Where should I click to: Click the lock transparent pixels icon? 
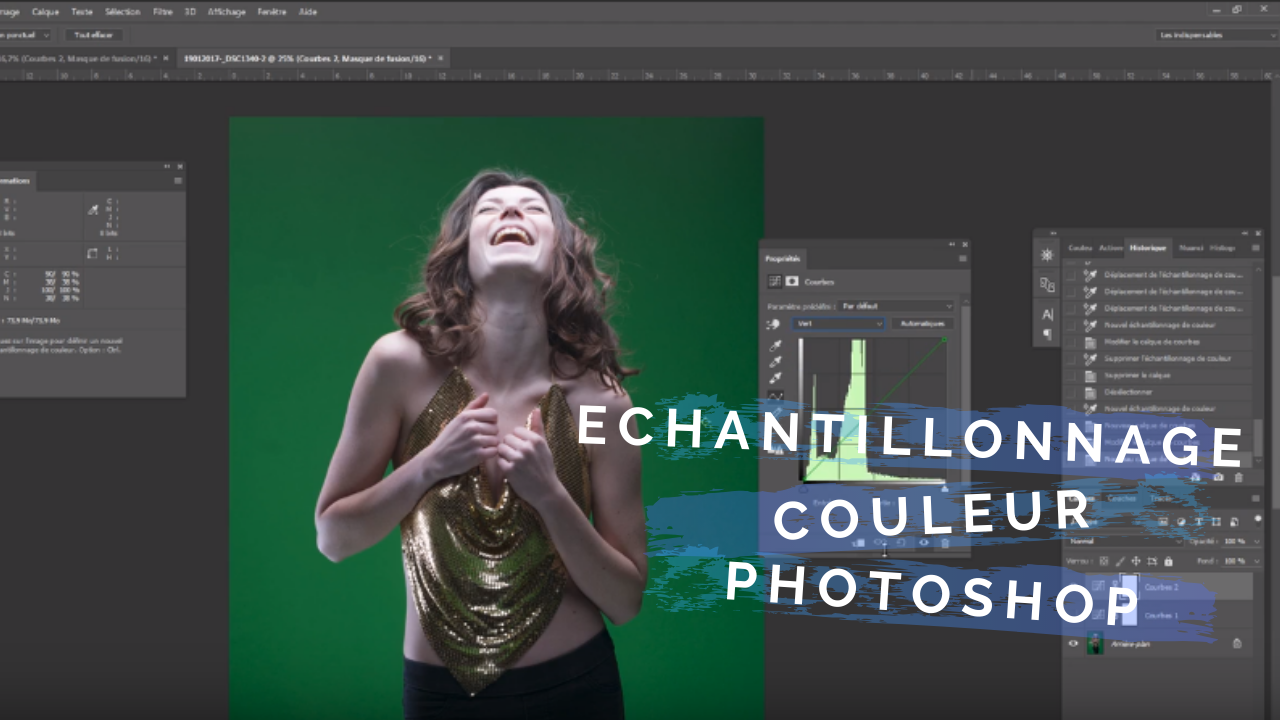1104,561
